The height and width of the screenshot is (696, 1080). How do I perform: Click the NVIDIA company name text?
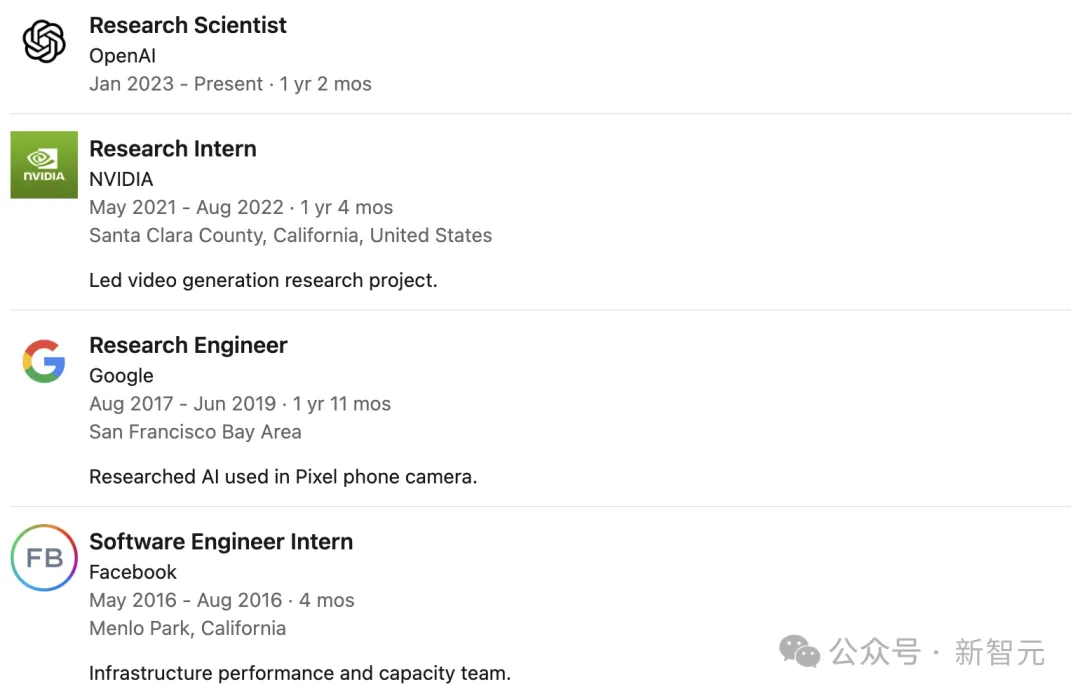[121, 180]
